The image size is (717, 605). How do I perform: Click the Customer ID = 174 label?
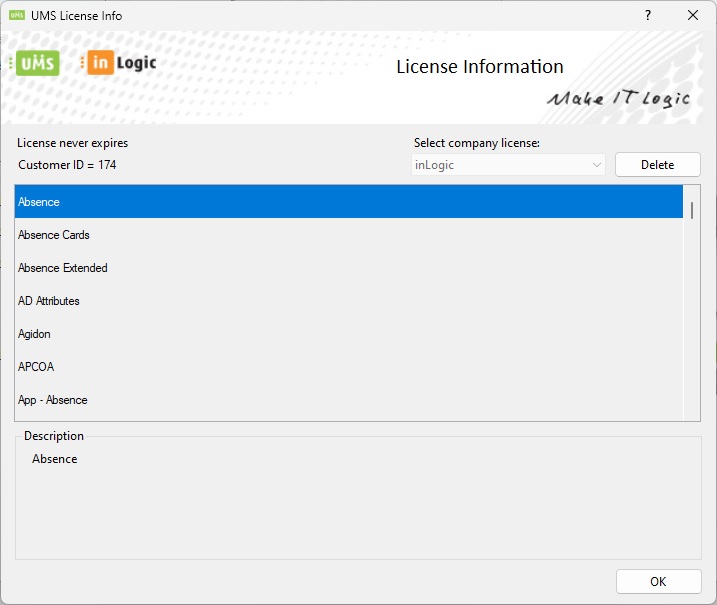coord(67,165)
